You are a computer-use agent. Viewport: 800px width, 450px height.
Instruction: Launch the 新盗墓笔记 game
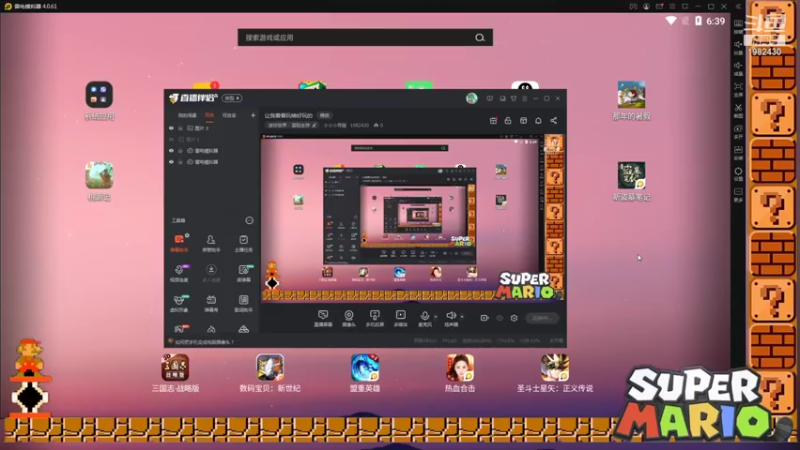(x=631, y=181)
